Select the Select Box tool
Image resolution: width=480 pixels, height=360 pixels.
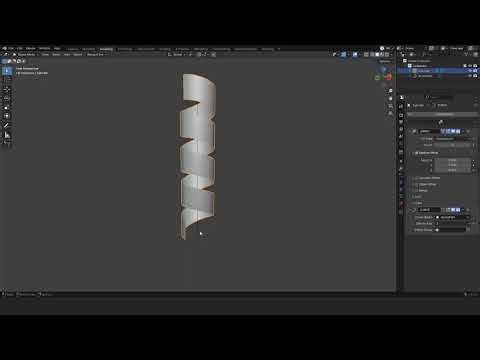coord(7,71)
